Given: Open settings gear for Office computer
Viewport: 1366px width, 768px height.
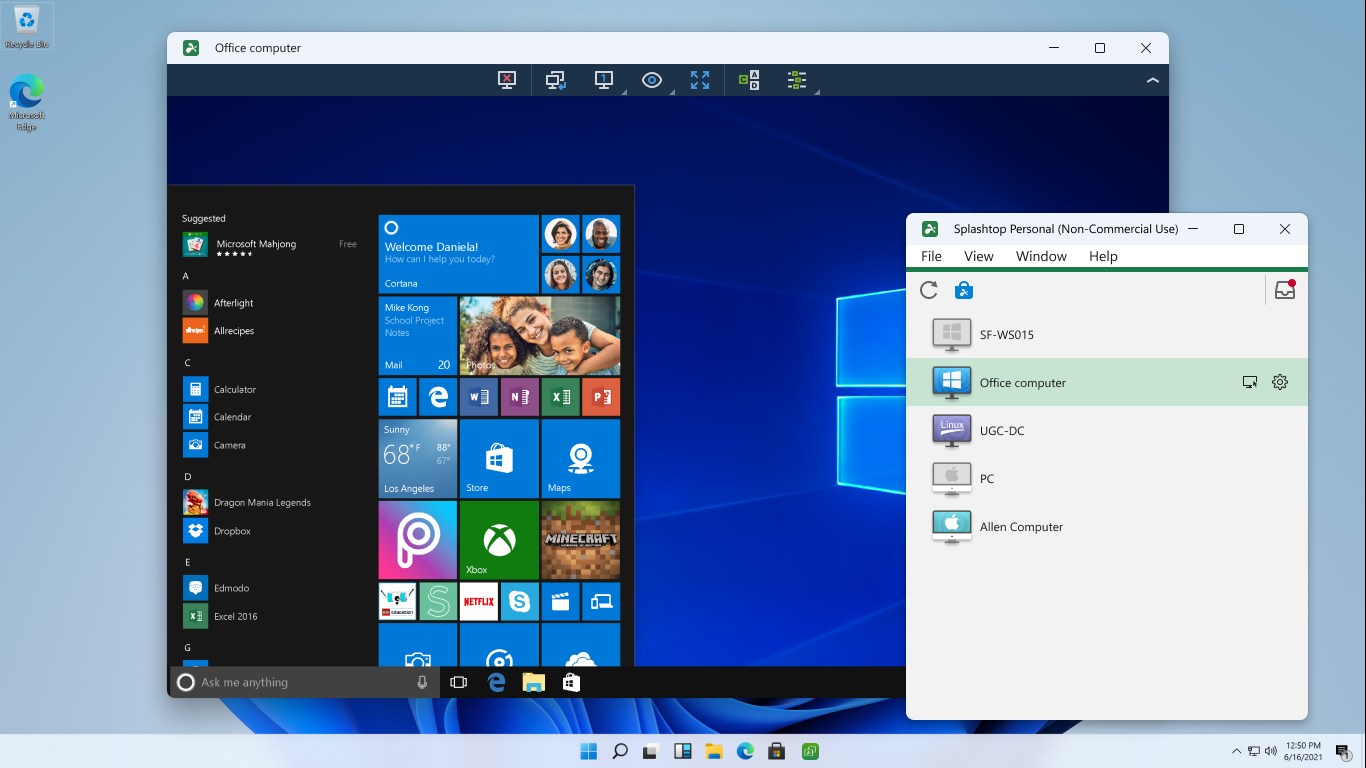Looking at the screenshot, I should point(1280,381).
